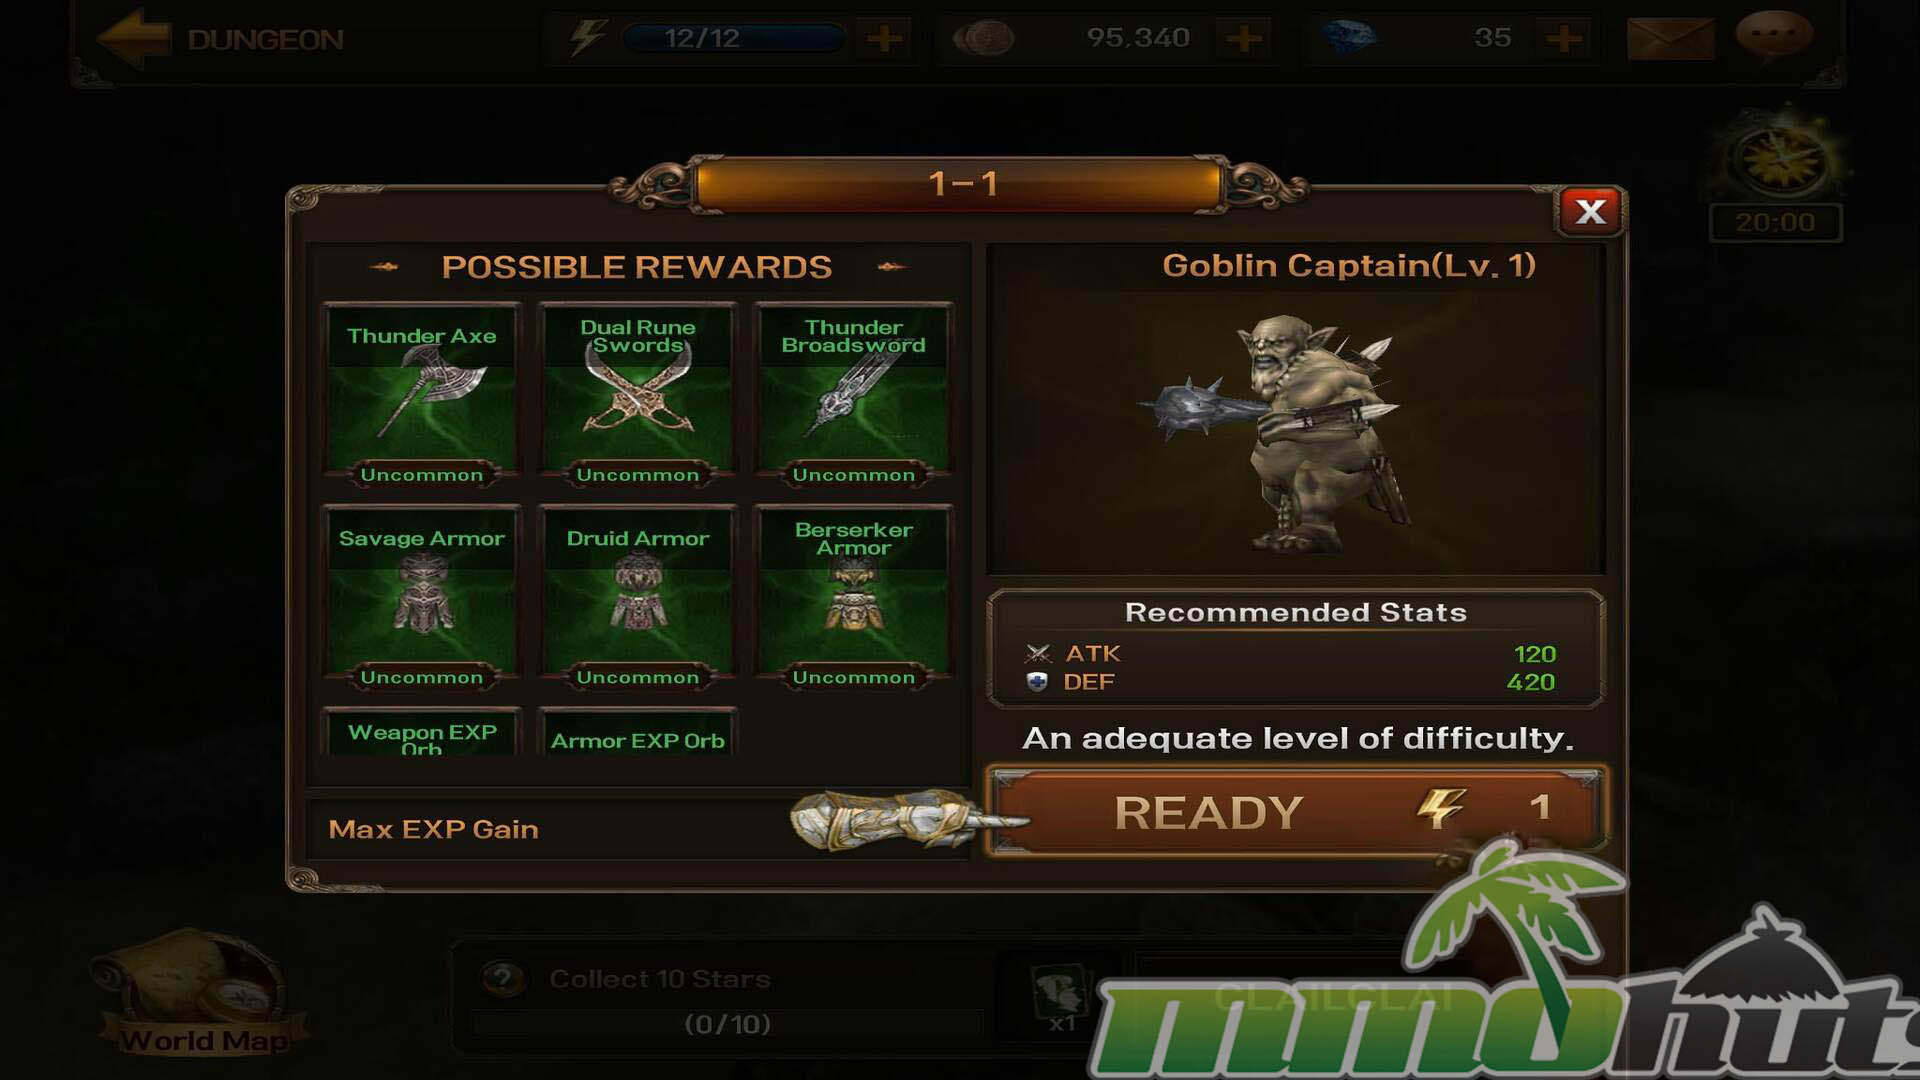
Task: Add more energy with plus icon
Action: tap(884, 39)
